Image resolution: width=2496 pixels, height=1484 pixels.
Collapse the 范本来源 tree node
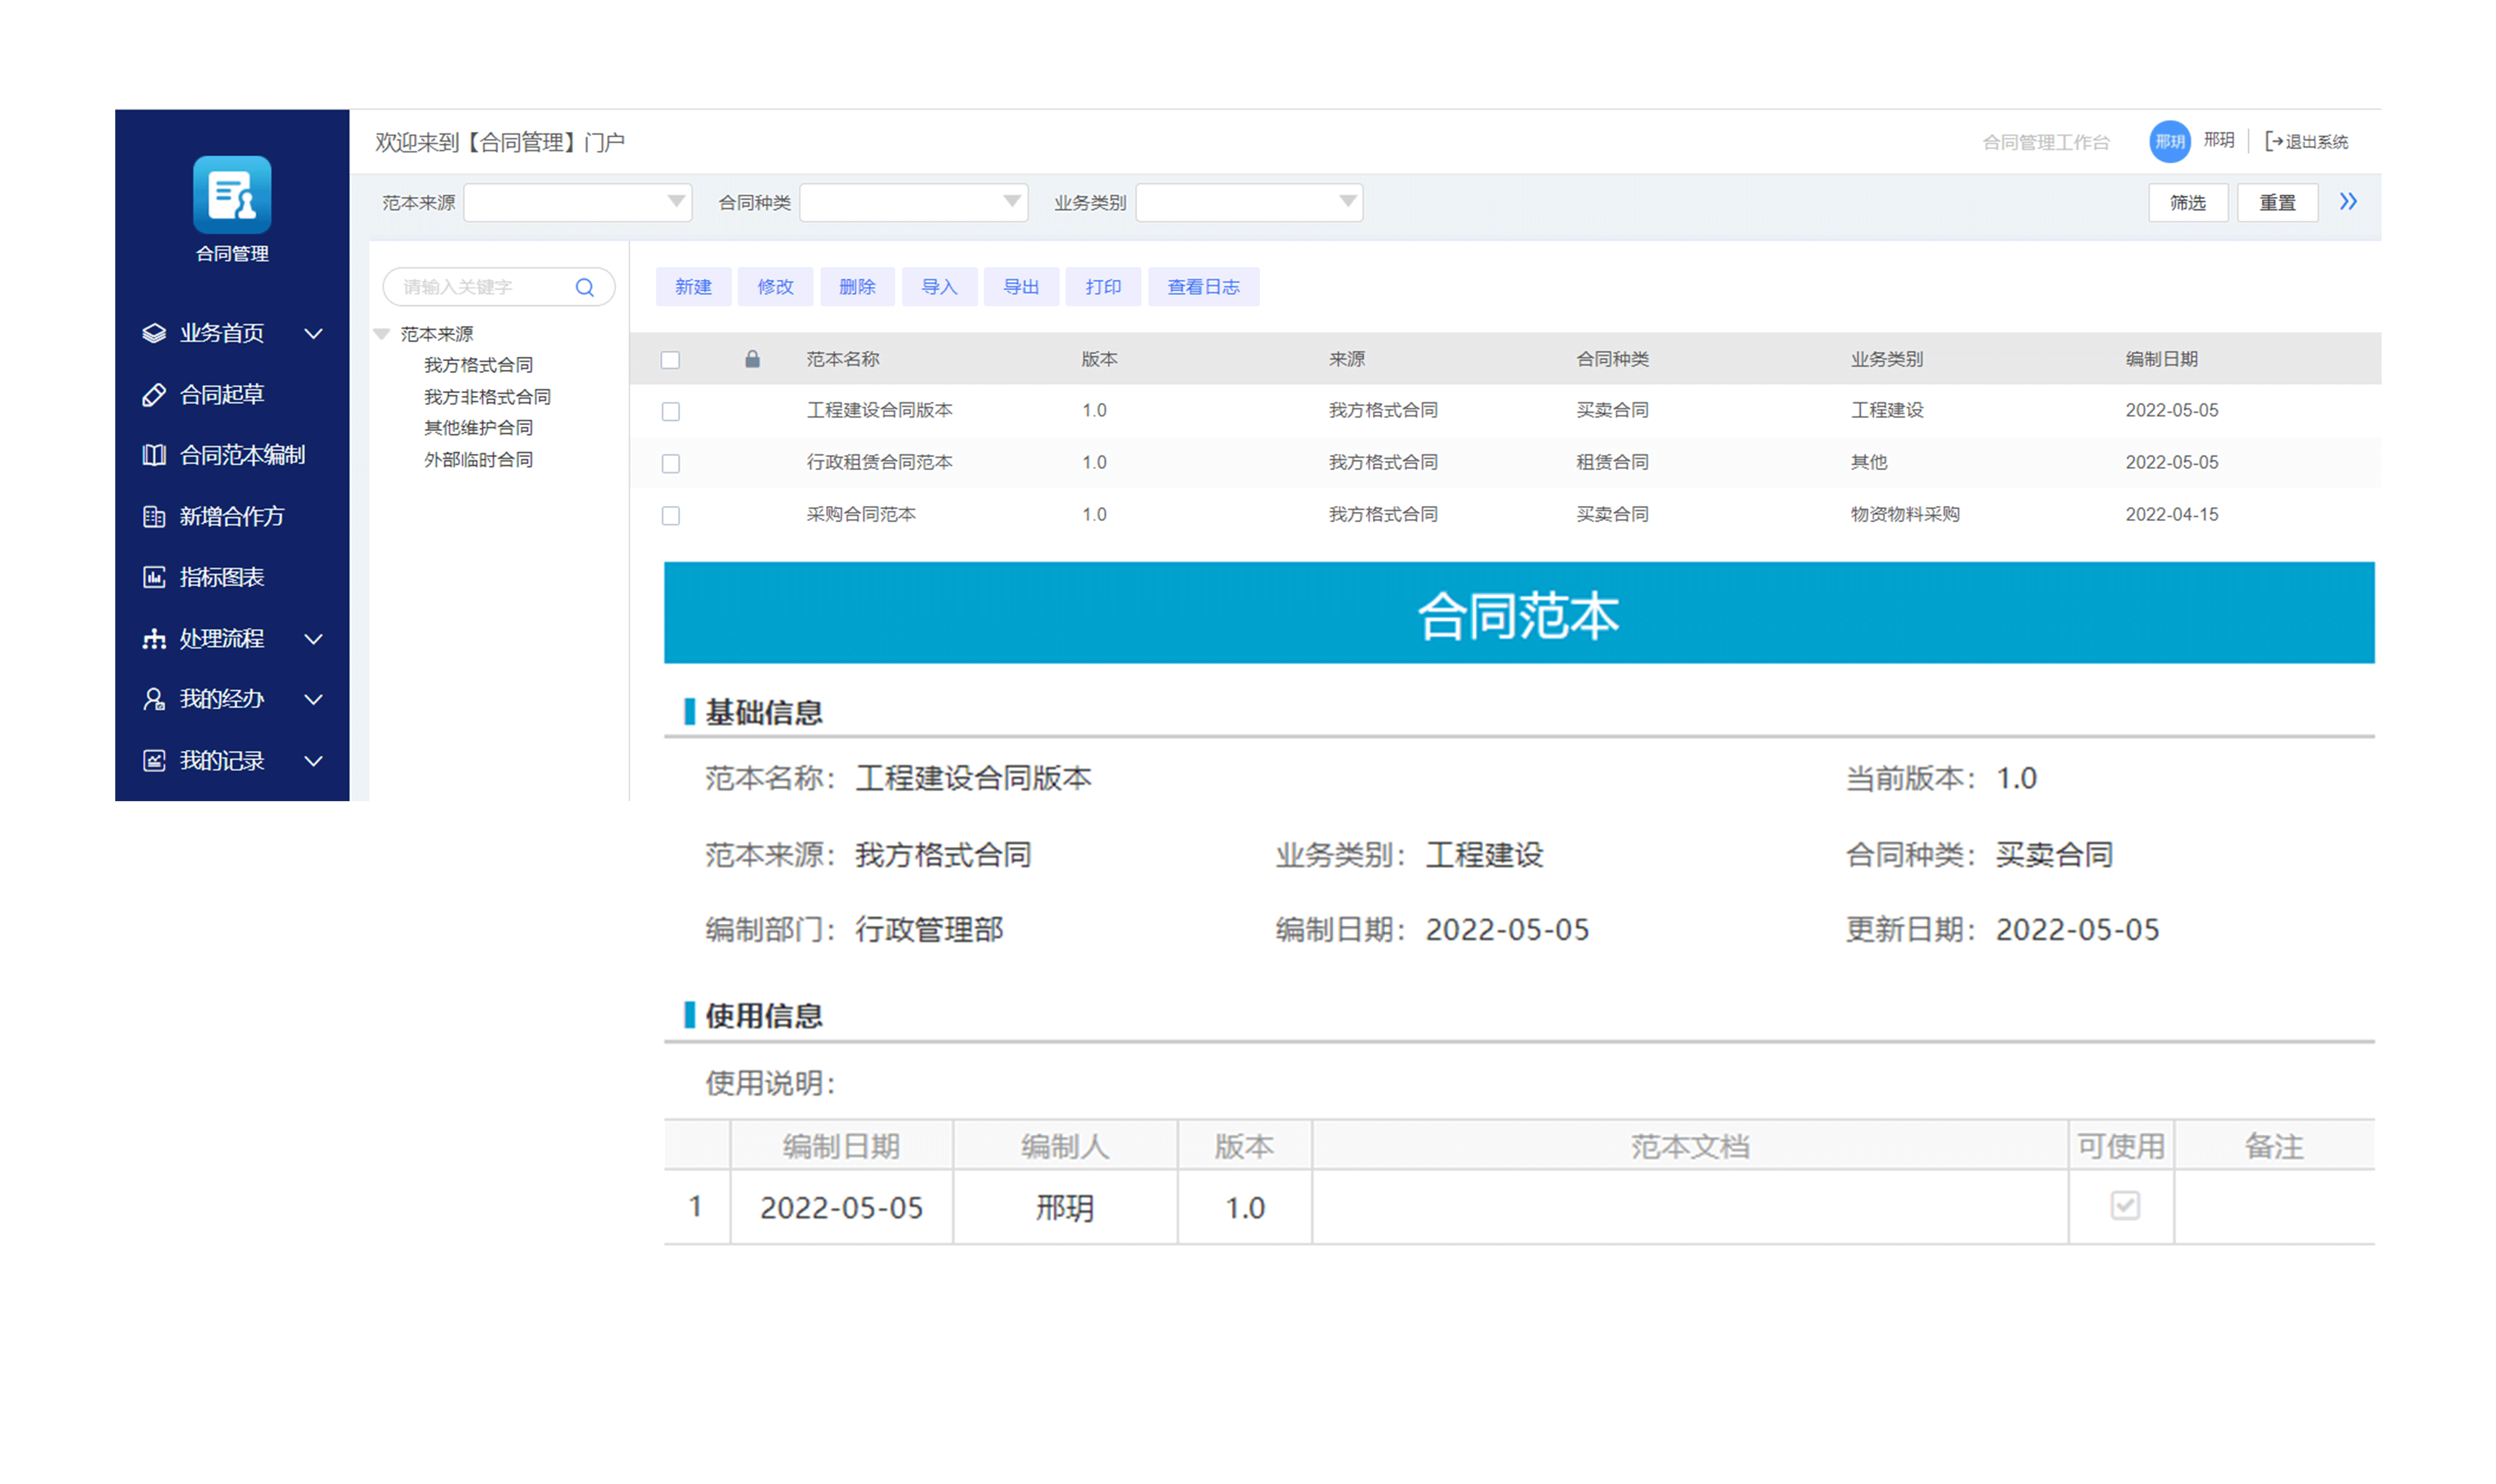[x=382, y=334]
